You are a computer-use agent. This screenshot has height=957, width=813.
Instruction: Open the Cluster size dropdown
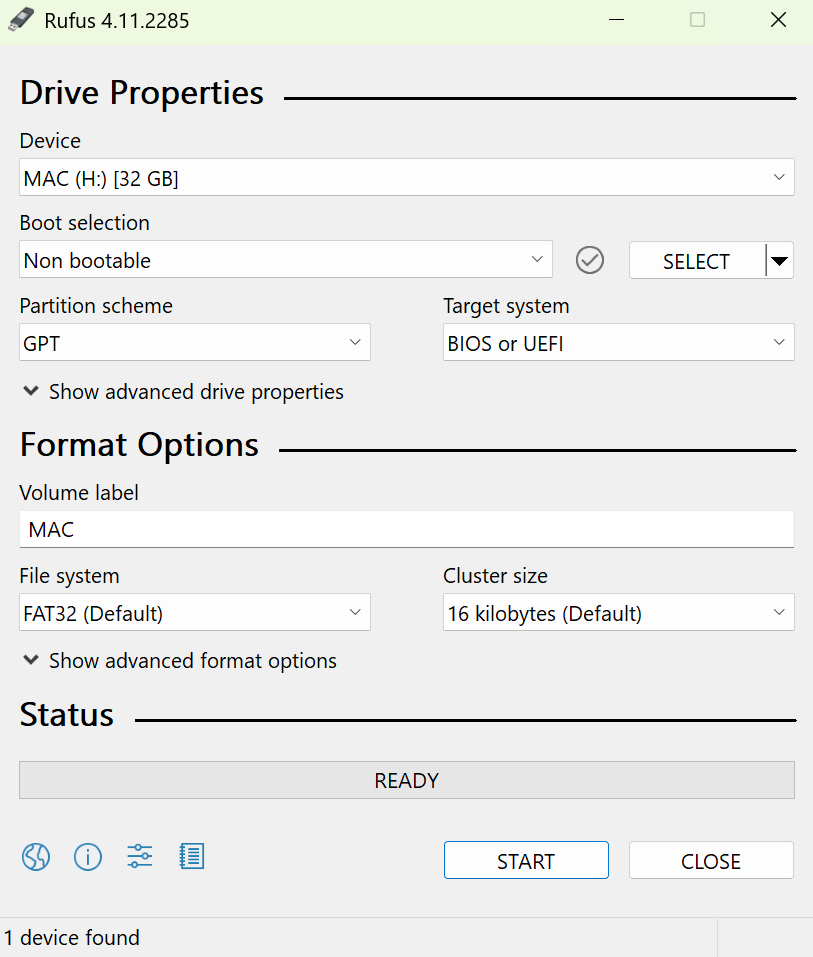point(618,613)
